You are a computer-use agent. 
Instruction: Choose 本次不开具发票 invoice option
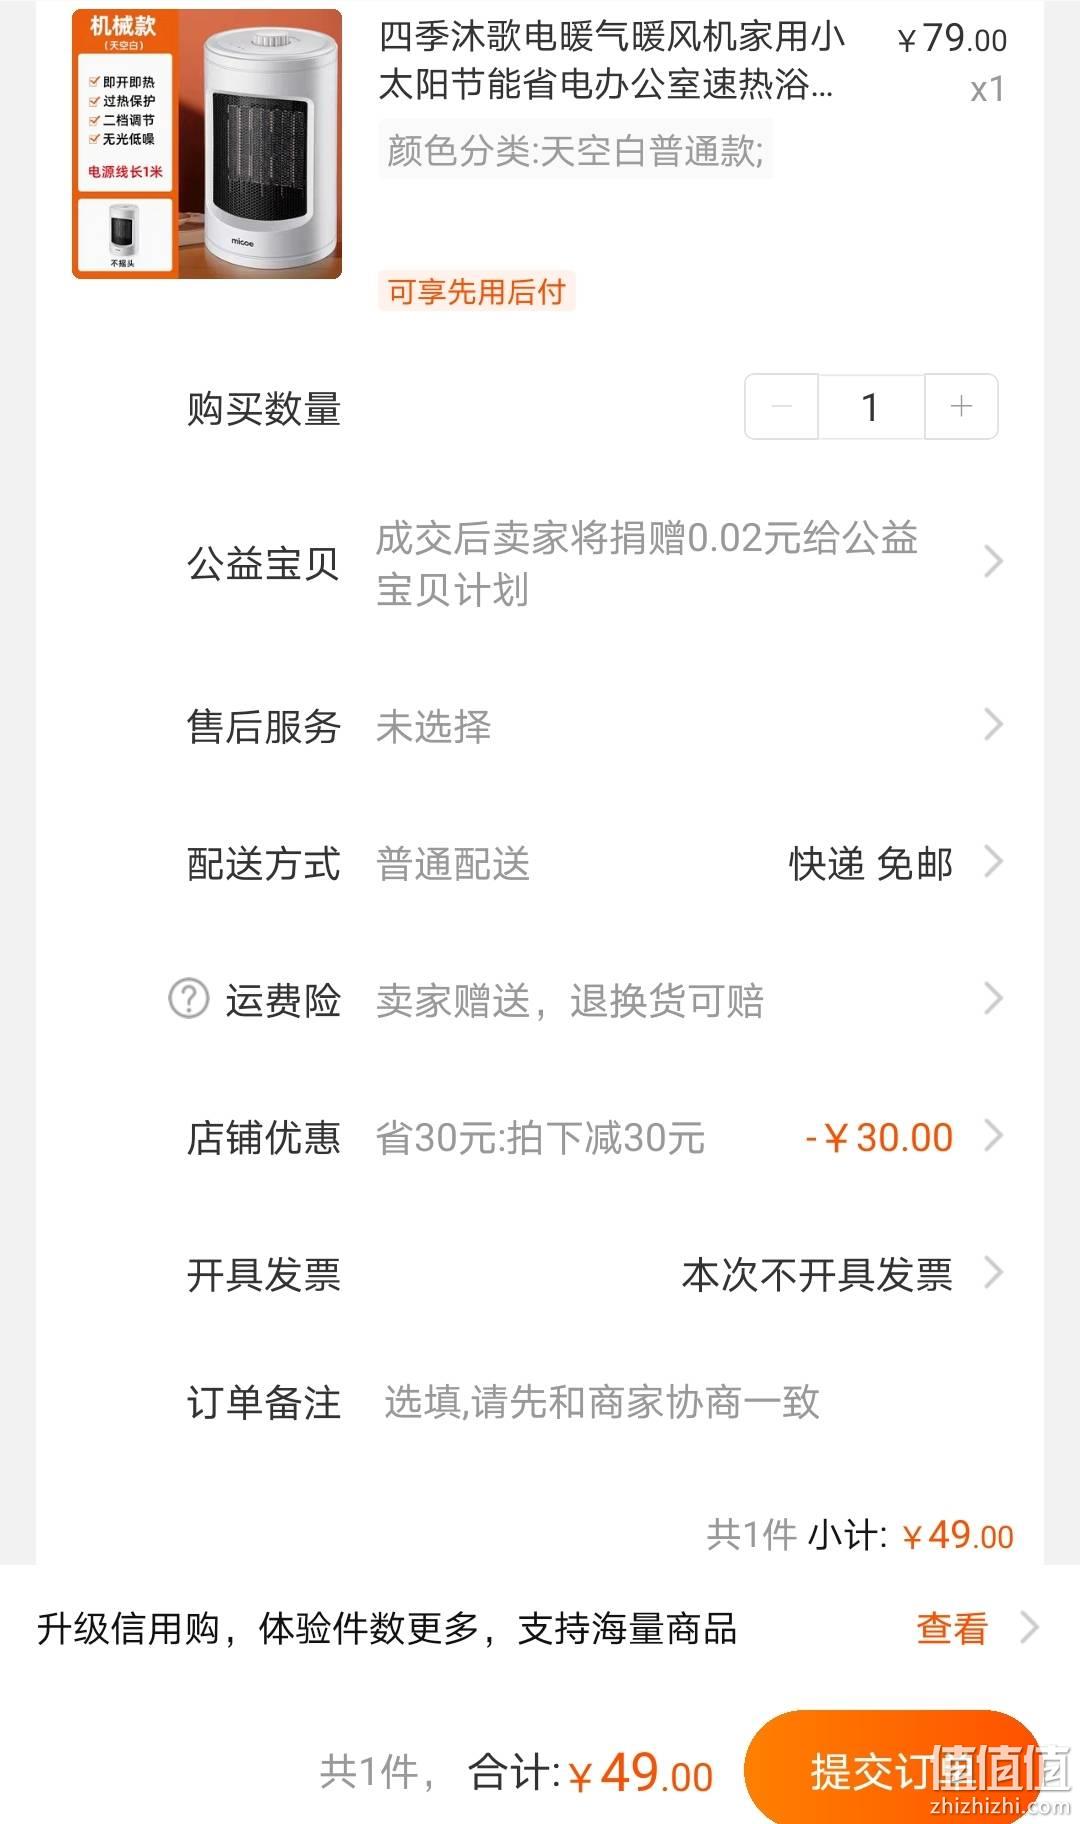pos(817,1274)
